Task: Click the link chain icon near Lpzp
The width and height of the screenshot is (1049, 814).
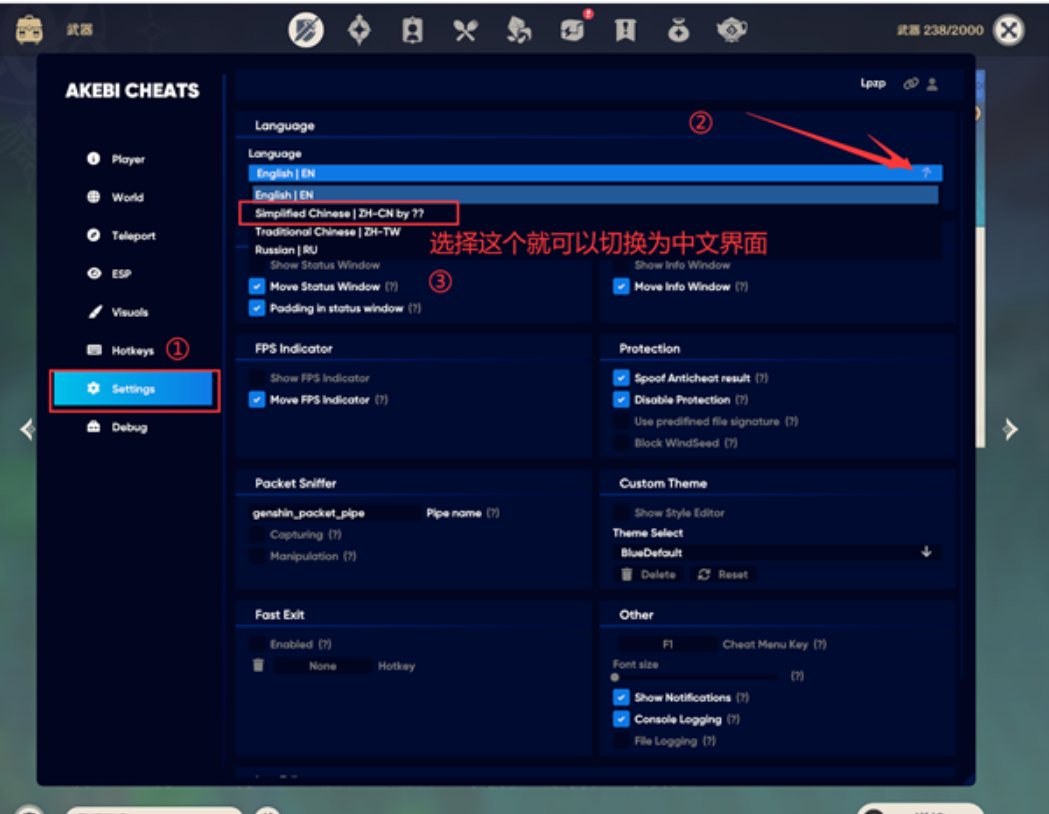Action: [x=911, y=84]
